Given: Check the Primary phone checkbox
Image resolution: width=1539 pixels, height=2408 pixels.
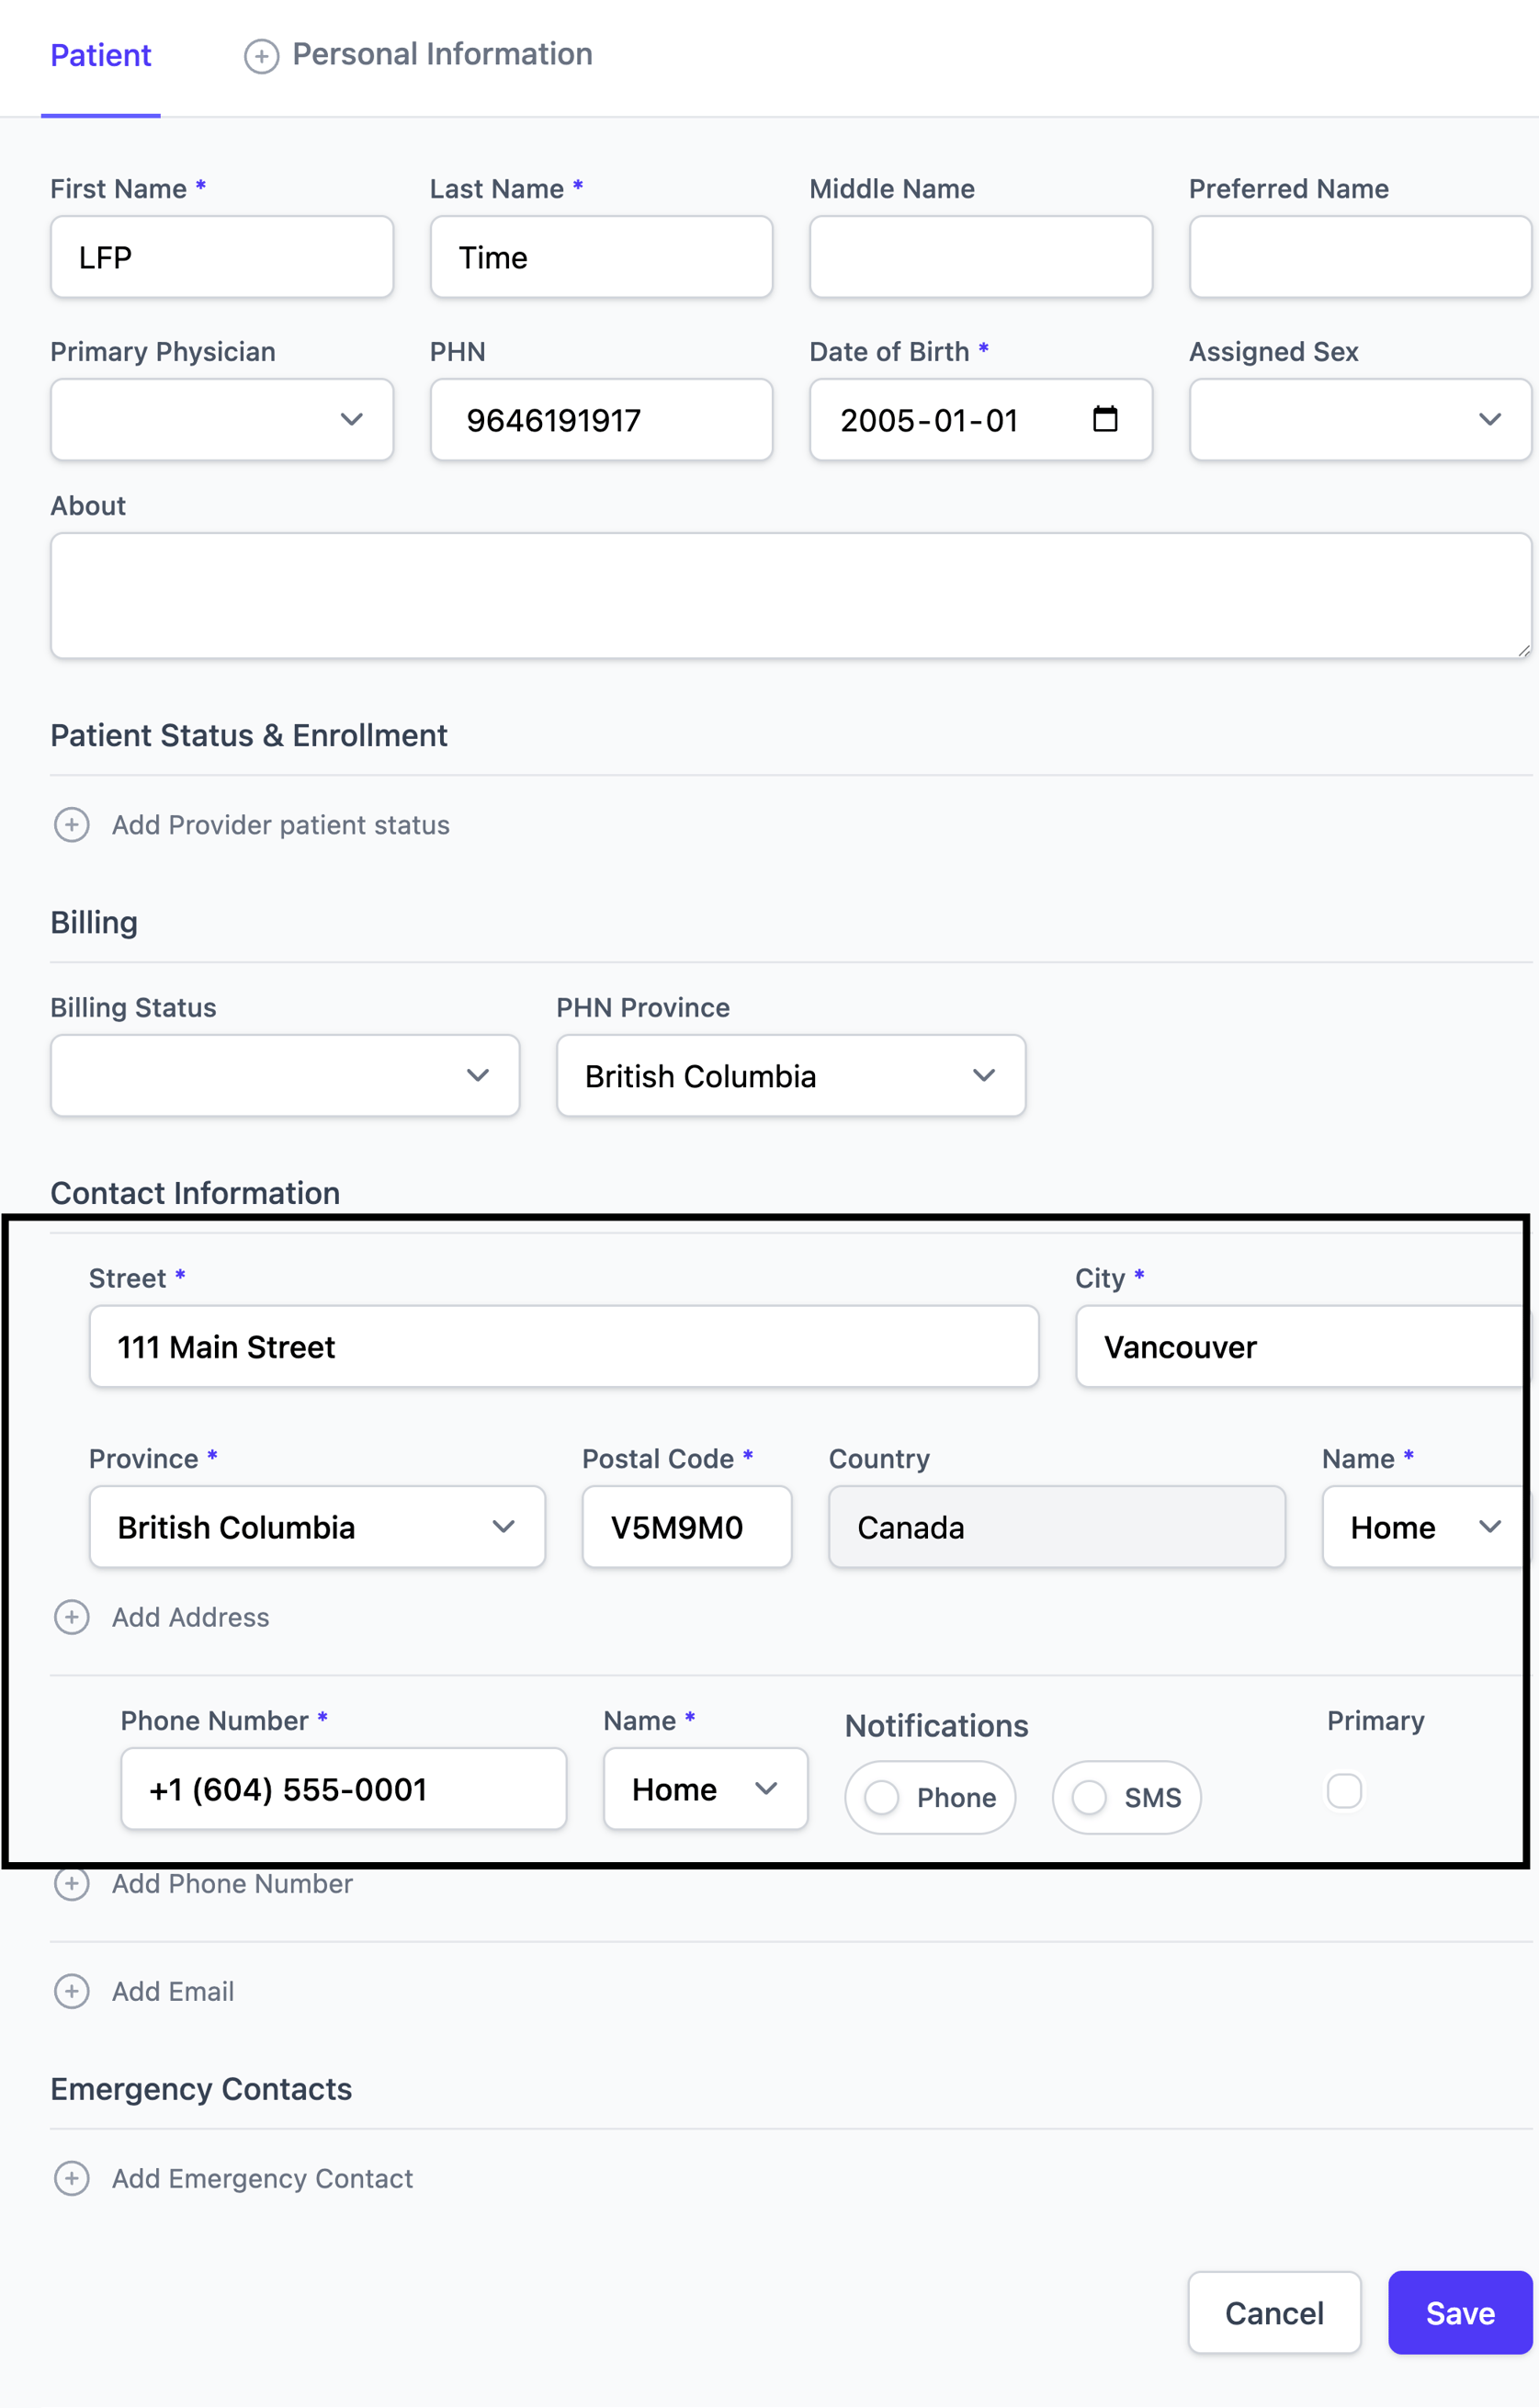Looking at the screenshot, I should pyautogui.click(x=1344, y=1791).
